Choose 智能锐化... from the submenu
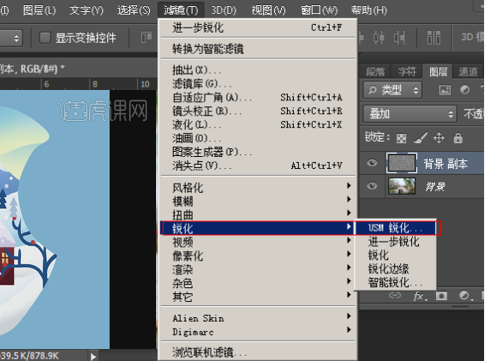Image resolution: width=485 pixels, height=361 pixels. (396, 282)
